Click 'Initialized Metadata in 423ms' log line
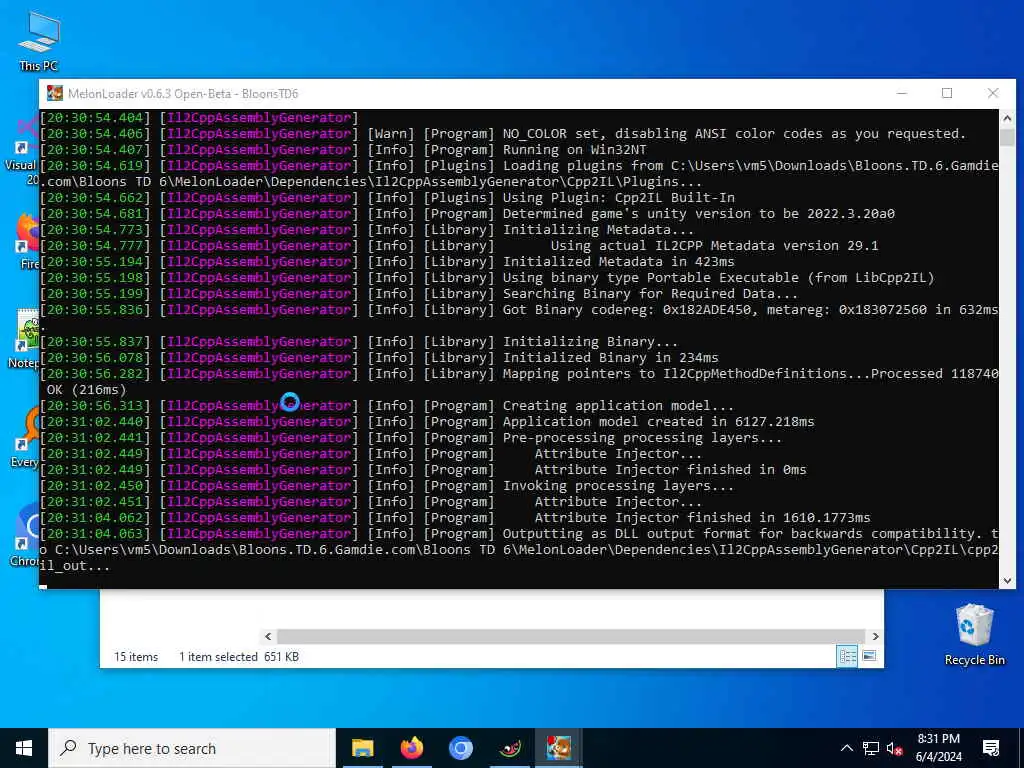The width and height of the screenshot is (1024, 768). [x=387, y=261]
